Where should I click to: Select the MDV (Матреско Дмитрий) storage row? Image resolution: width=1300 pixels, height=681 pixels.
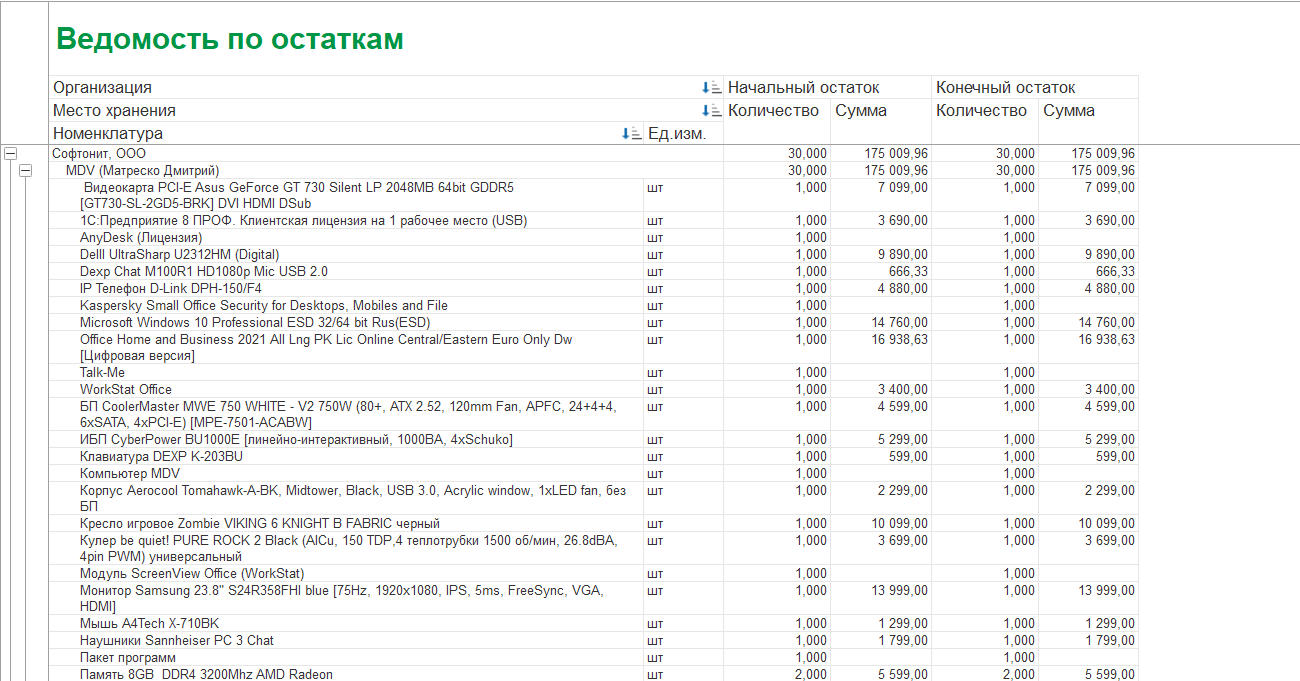click(142, 171)
